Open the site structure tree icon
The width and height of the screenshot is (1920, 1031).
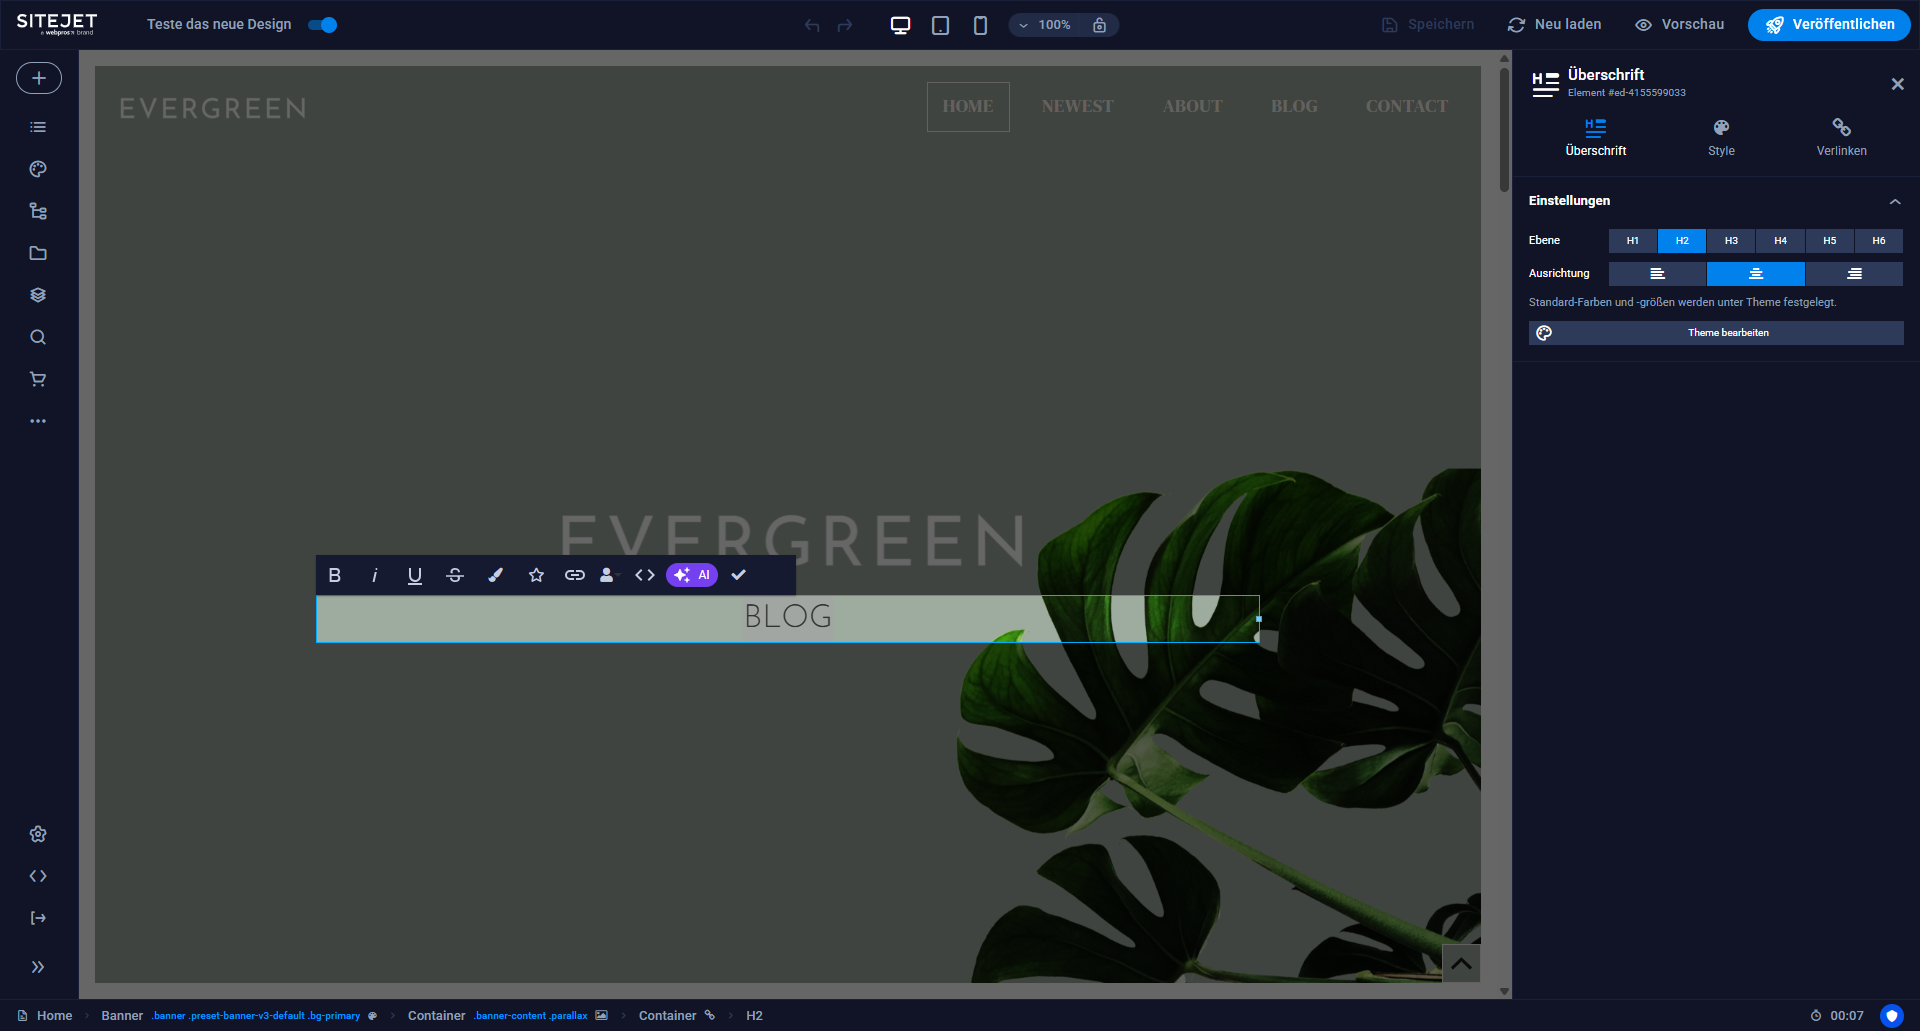38,211
